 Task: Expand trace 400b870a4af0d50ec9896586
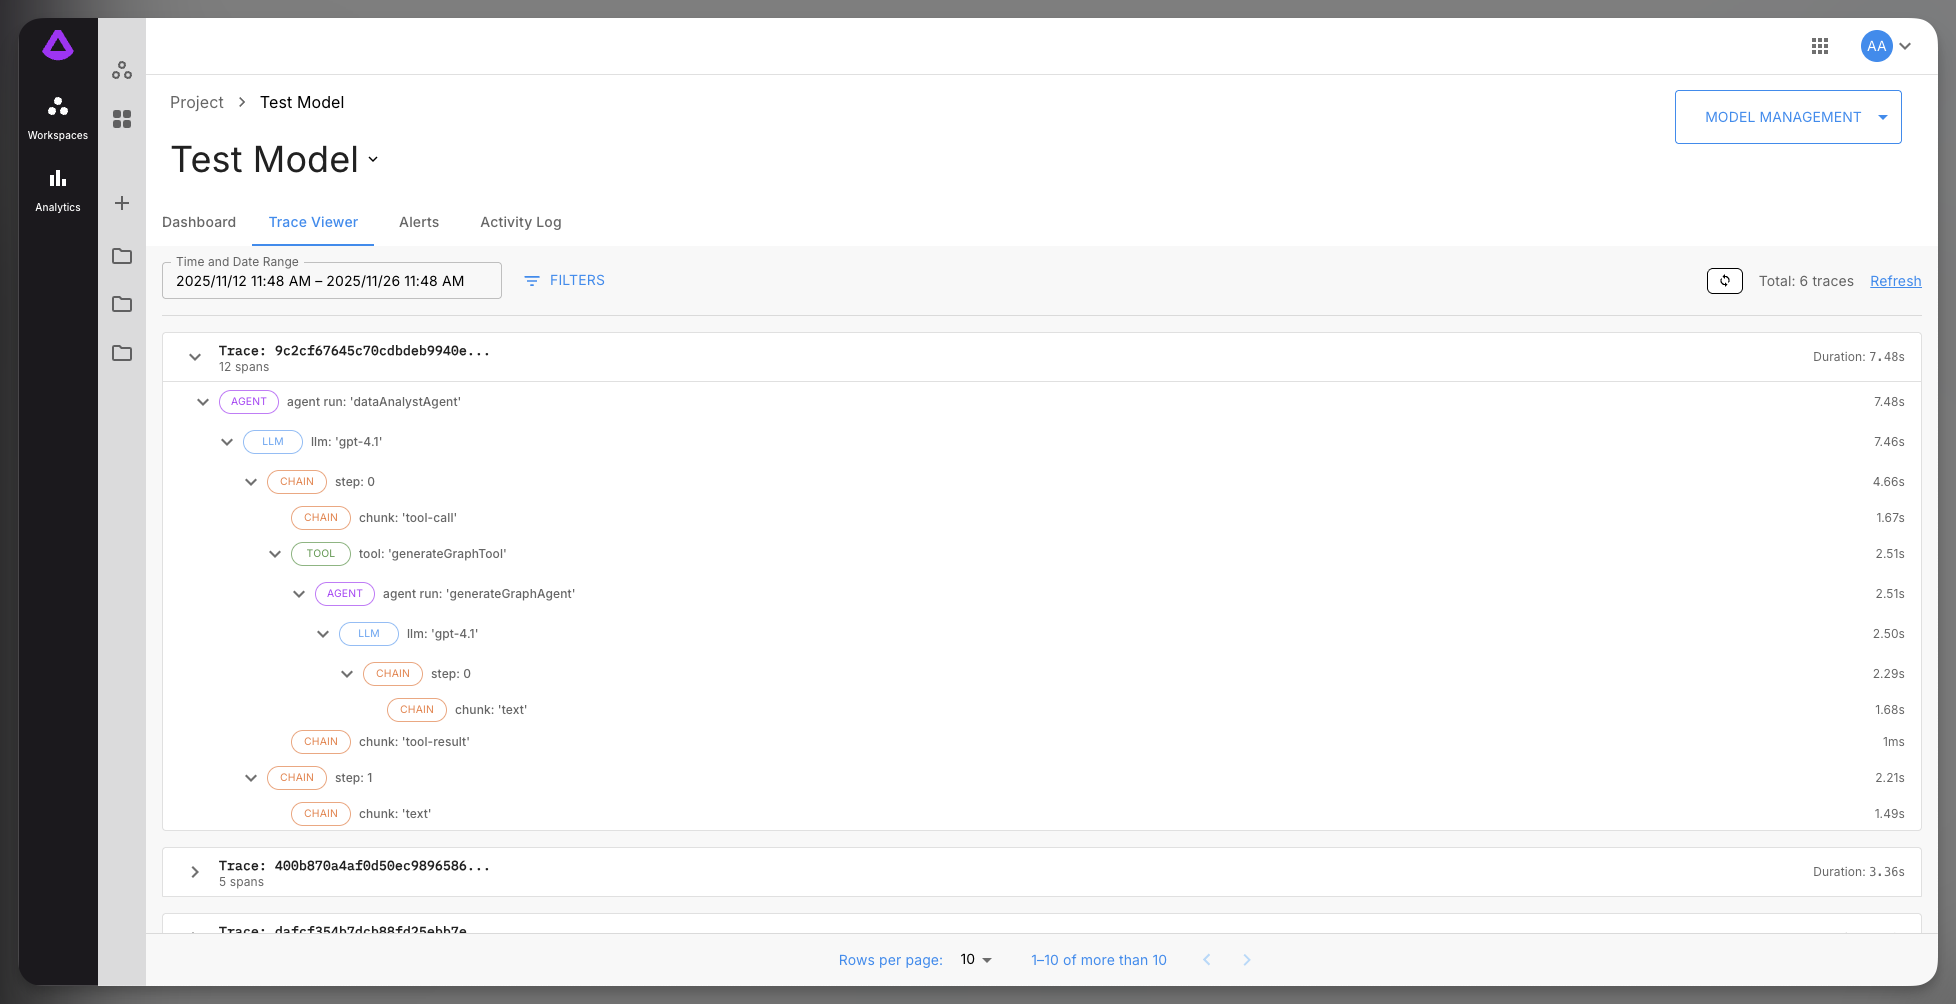[x=195, y=872]
